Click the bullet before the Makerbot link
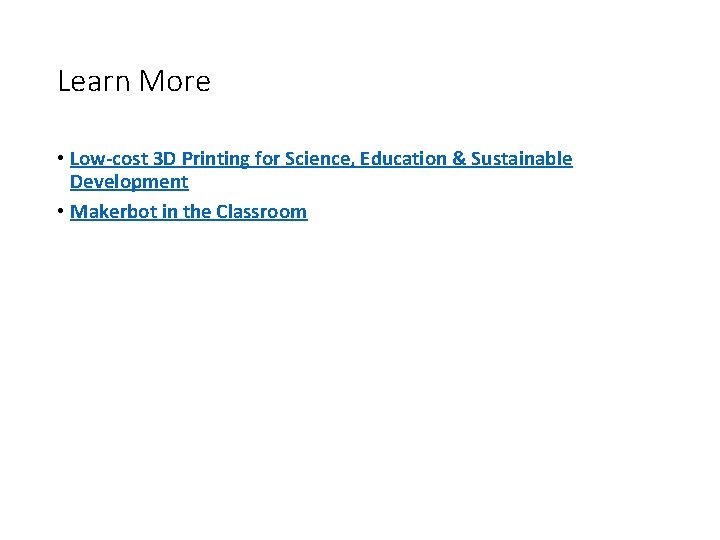This screenshot has height=540, width=720. click(x=61, y=212)
